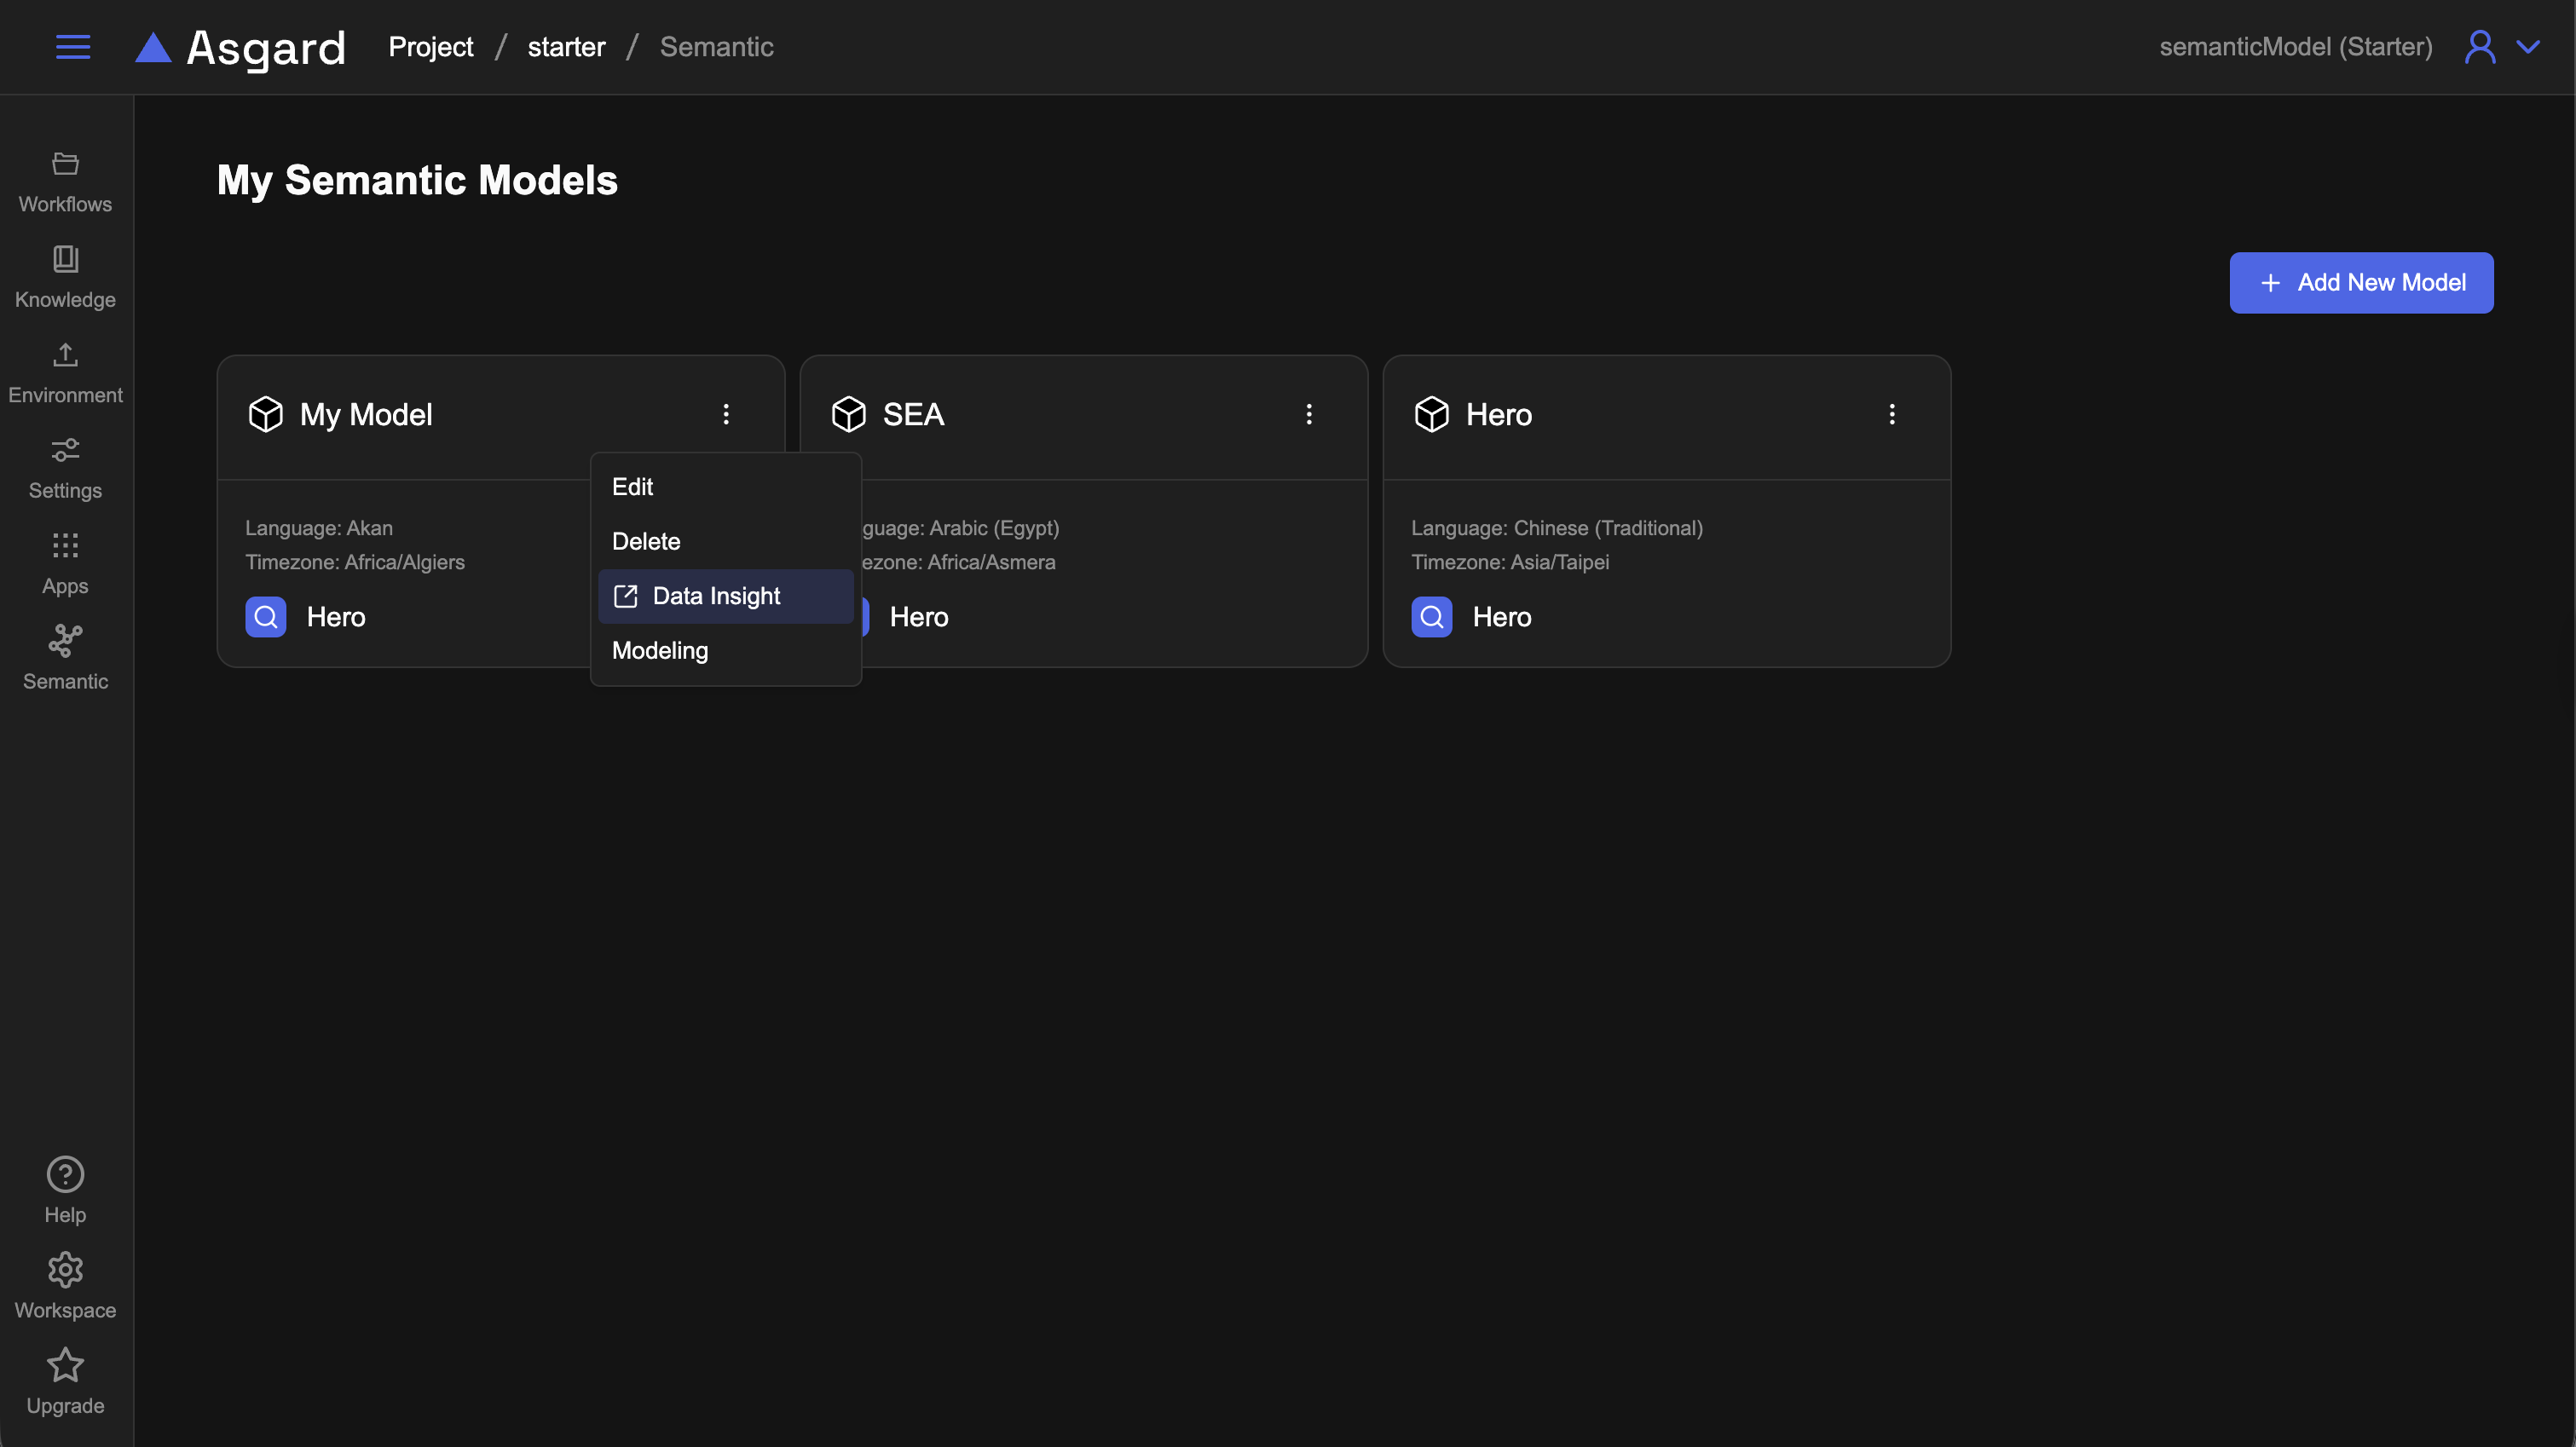
Task: Open the SEA card three-dot menu
Action: click(1308, 414)
